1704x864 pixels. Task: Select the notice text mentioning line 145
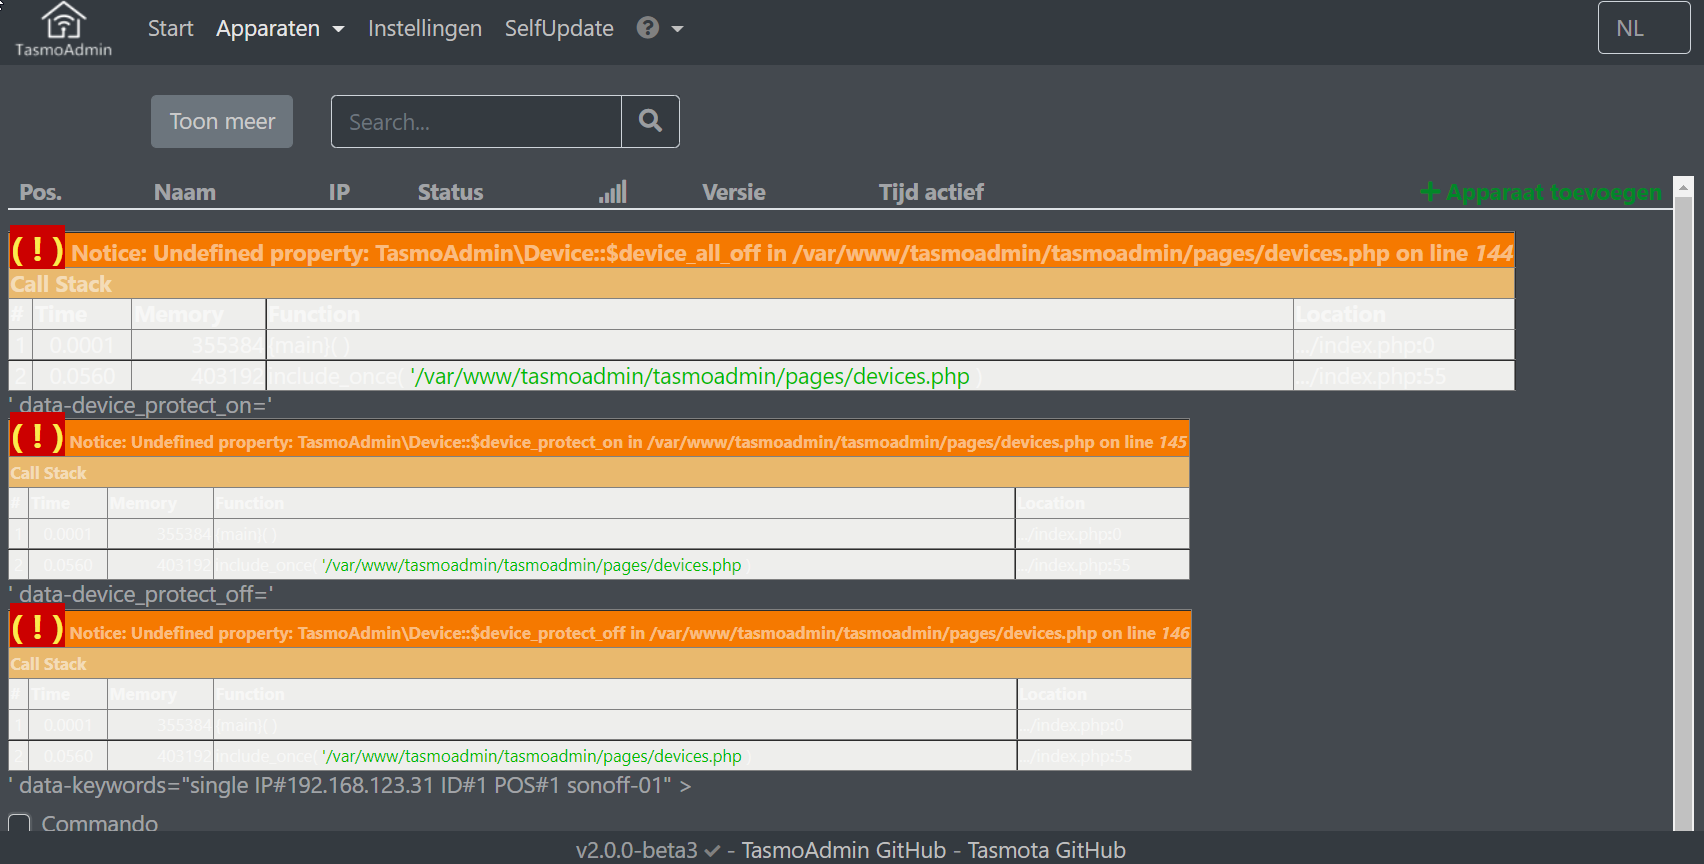(628, 442)
